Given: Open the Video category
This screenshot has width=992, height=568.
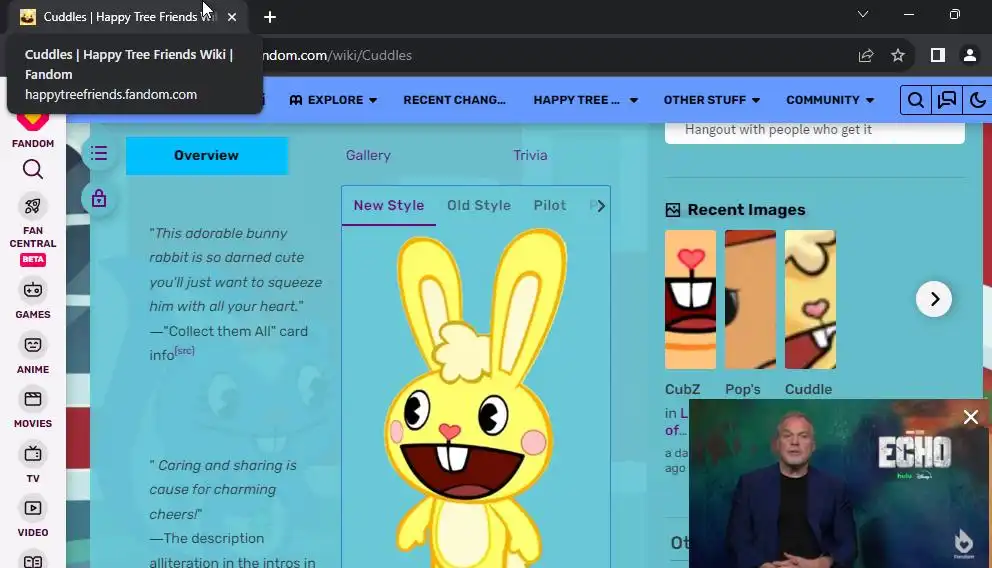Looking at the screenshot, I should [33, 518].
